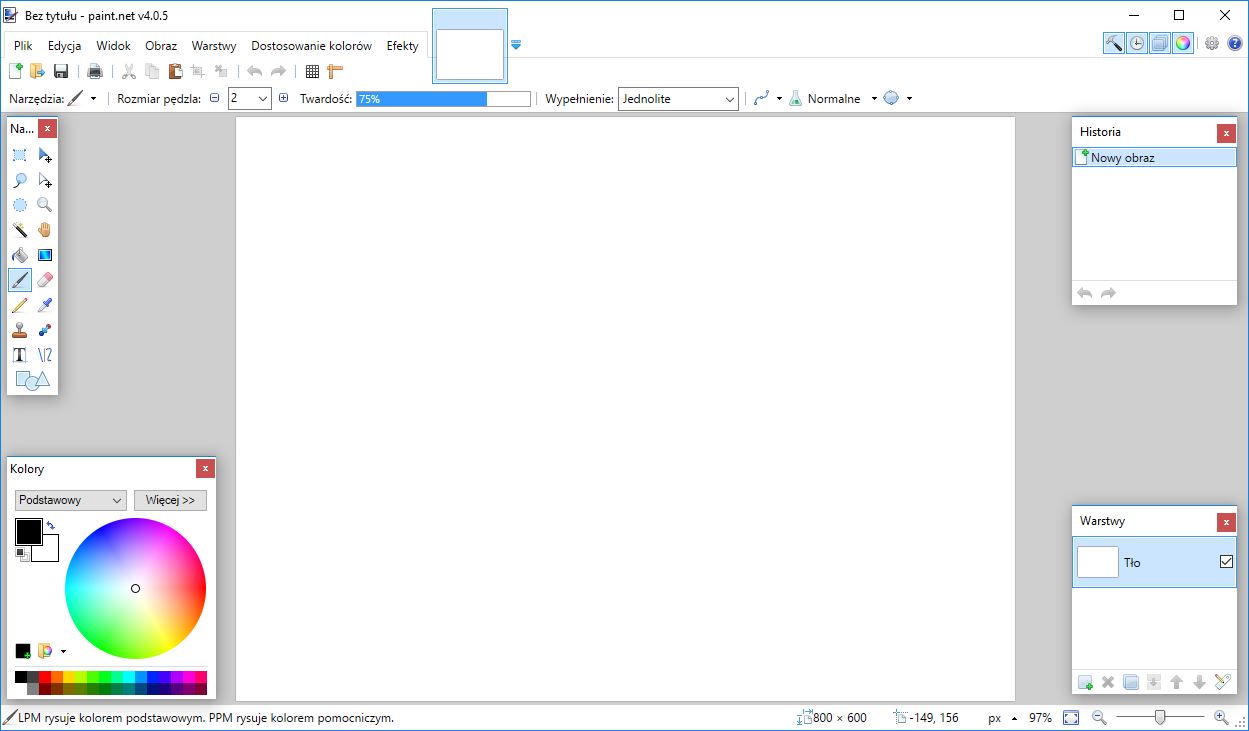This screenshot has width=1249, height=731.
Task: Open the Plik menu
Action: [x=23, y=46]
